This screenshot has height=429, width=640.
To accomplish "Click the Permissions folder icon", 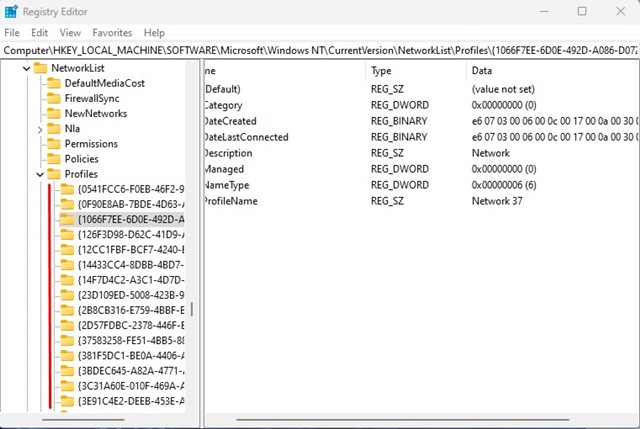I will click(x=54, y=144).
